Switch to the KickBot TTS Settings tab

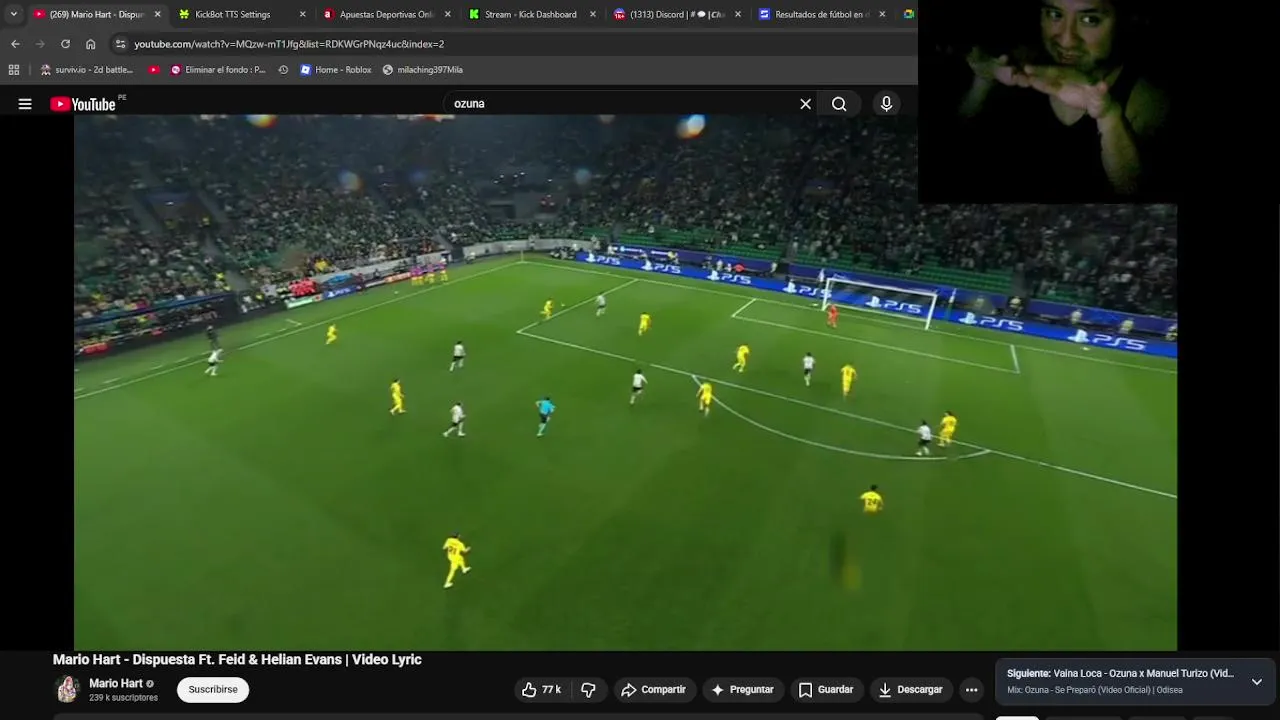point(233,14)
